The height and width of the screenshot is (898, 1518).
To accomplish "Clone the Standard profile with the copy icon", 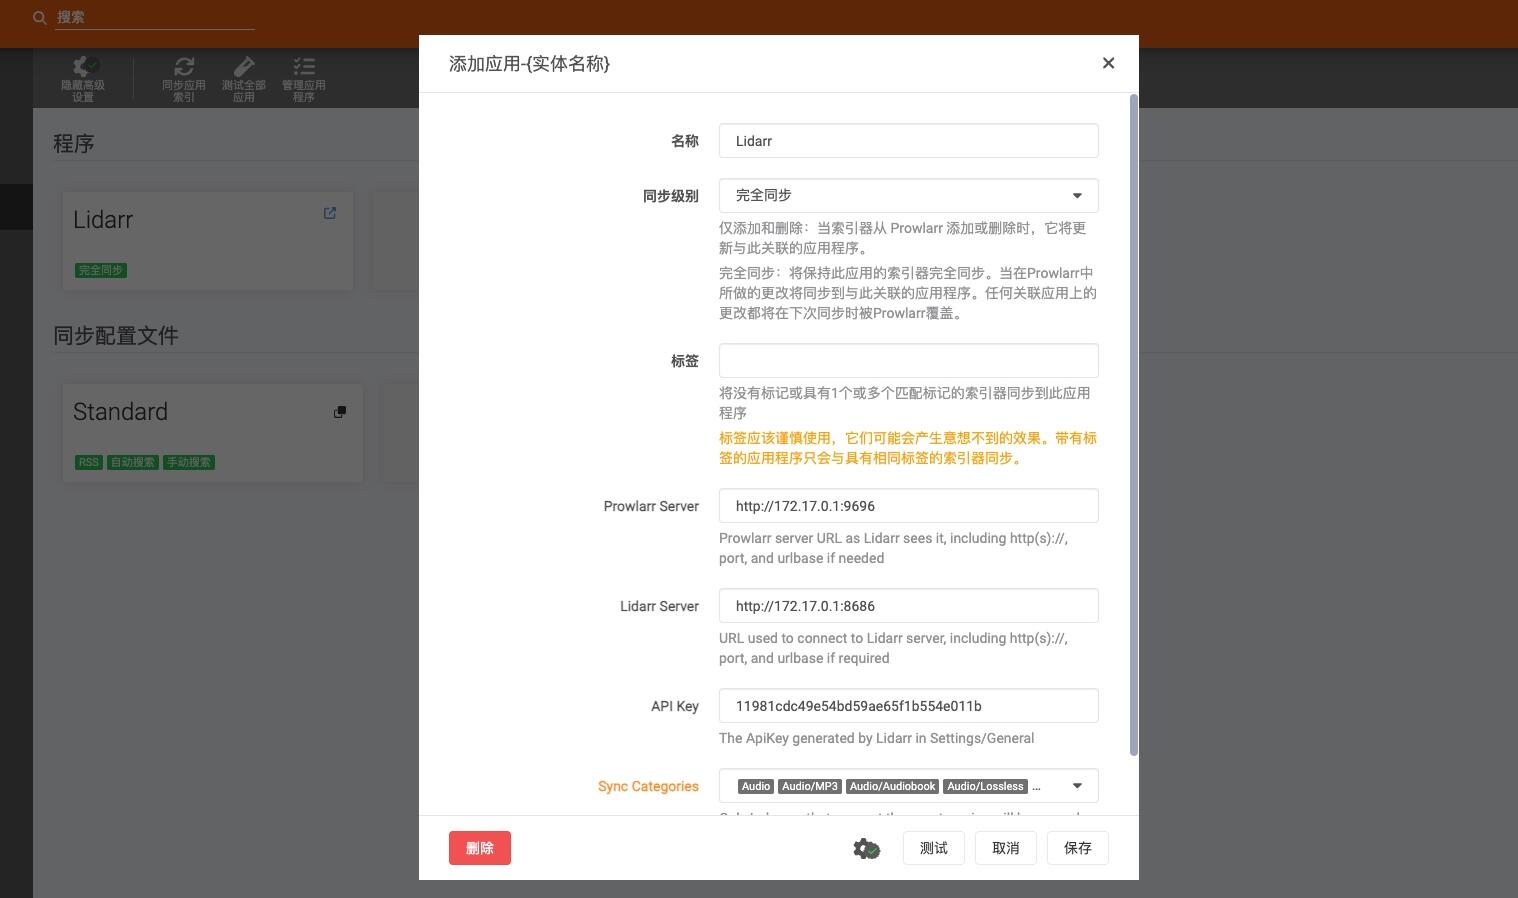I will pos(339,411).
